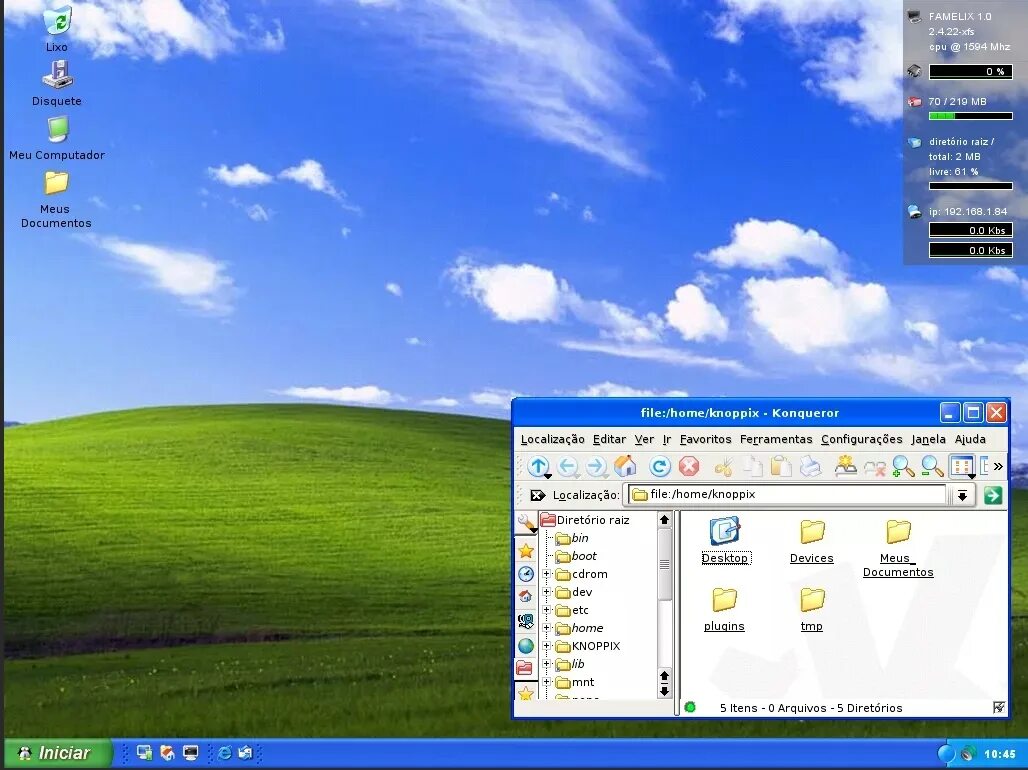Viewport: 1028px width, 770px height.
Task: Select the Root Directory red folder tab
Action: [x=524, y=668]
